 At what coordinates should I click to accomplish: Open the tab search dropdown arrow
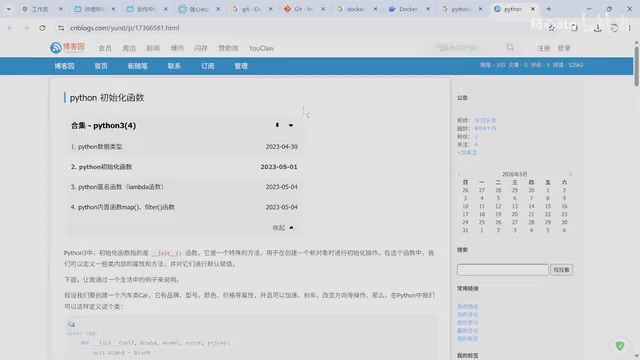pyautogui.click(x=9, y=9)
